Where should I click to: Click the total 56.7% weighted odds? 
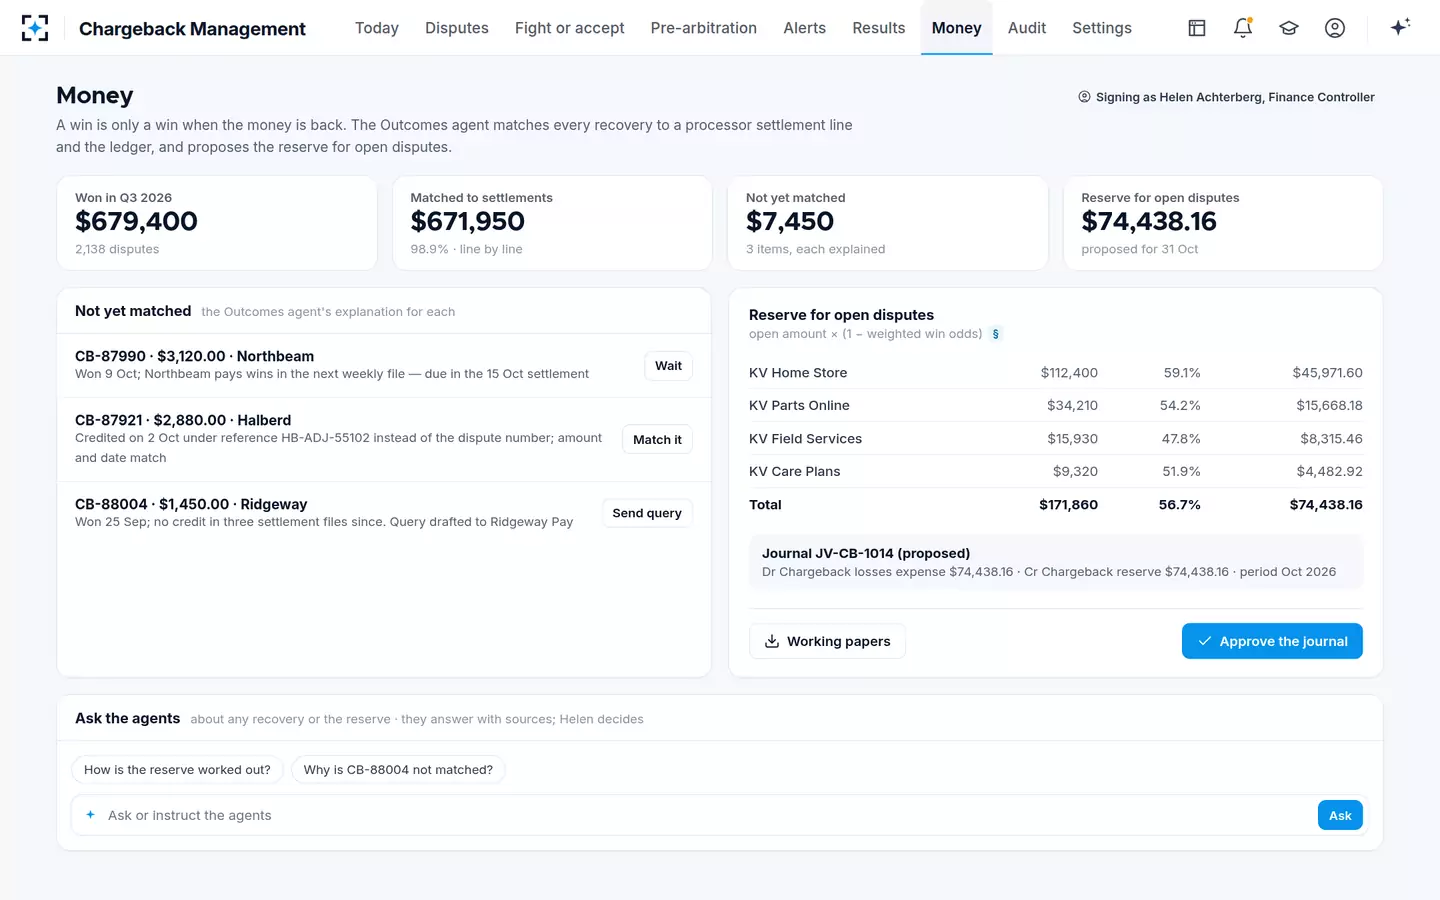click(x=1179, y=505)
